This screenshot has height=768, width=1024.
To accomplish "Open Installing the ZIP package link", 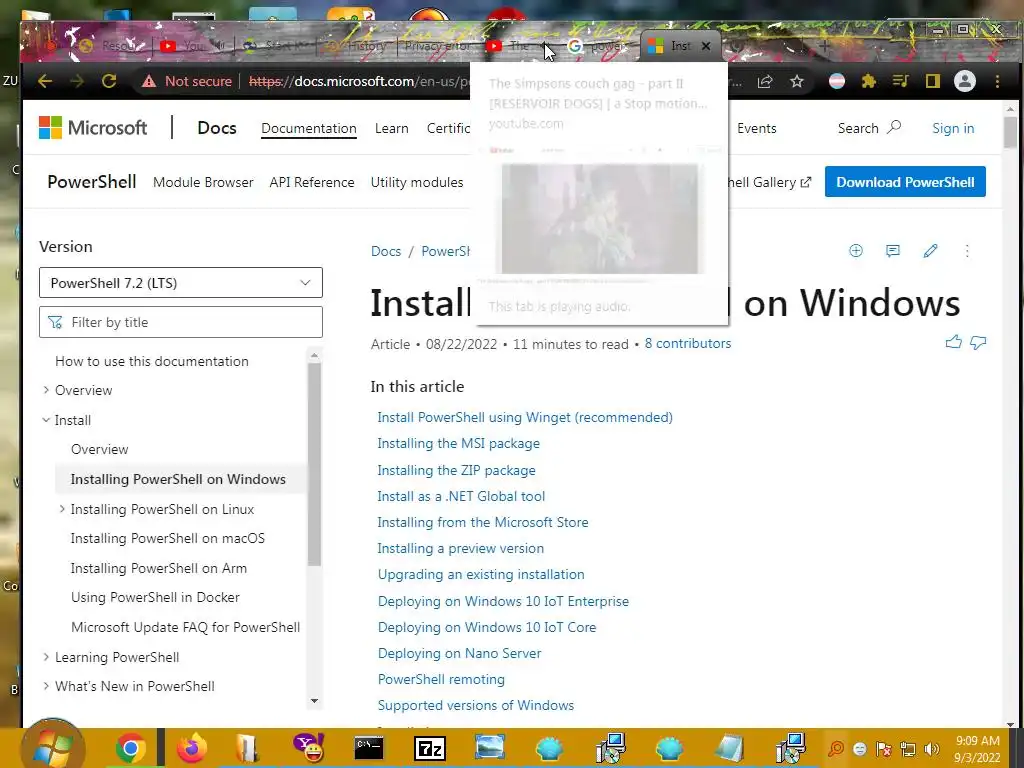I will pyautogui.click(x=456, y=470).
